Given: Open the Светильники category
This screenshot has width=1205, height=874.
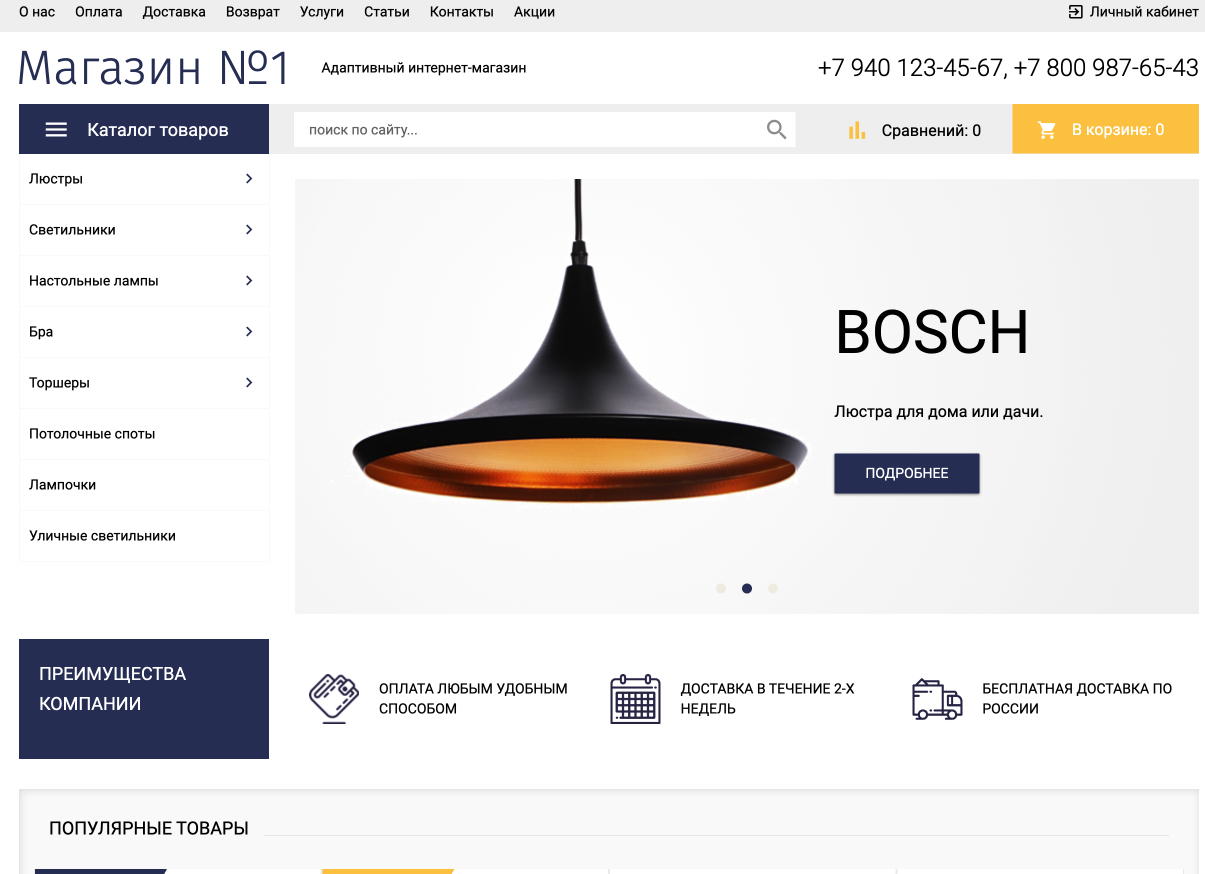Looking at the screenshot, I should tap(144, 230).
